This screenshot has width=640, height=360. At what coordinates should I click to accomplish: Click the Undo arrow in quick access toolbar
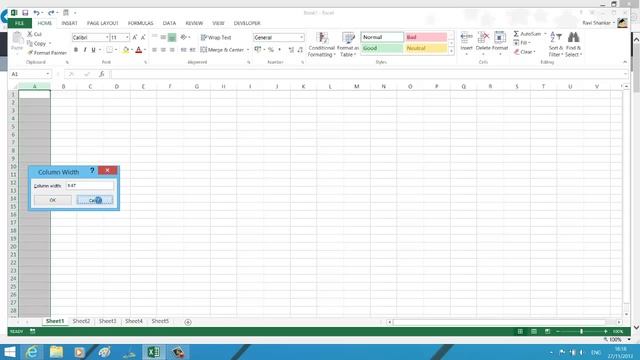click(36, 13)
